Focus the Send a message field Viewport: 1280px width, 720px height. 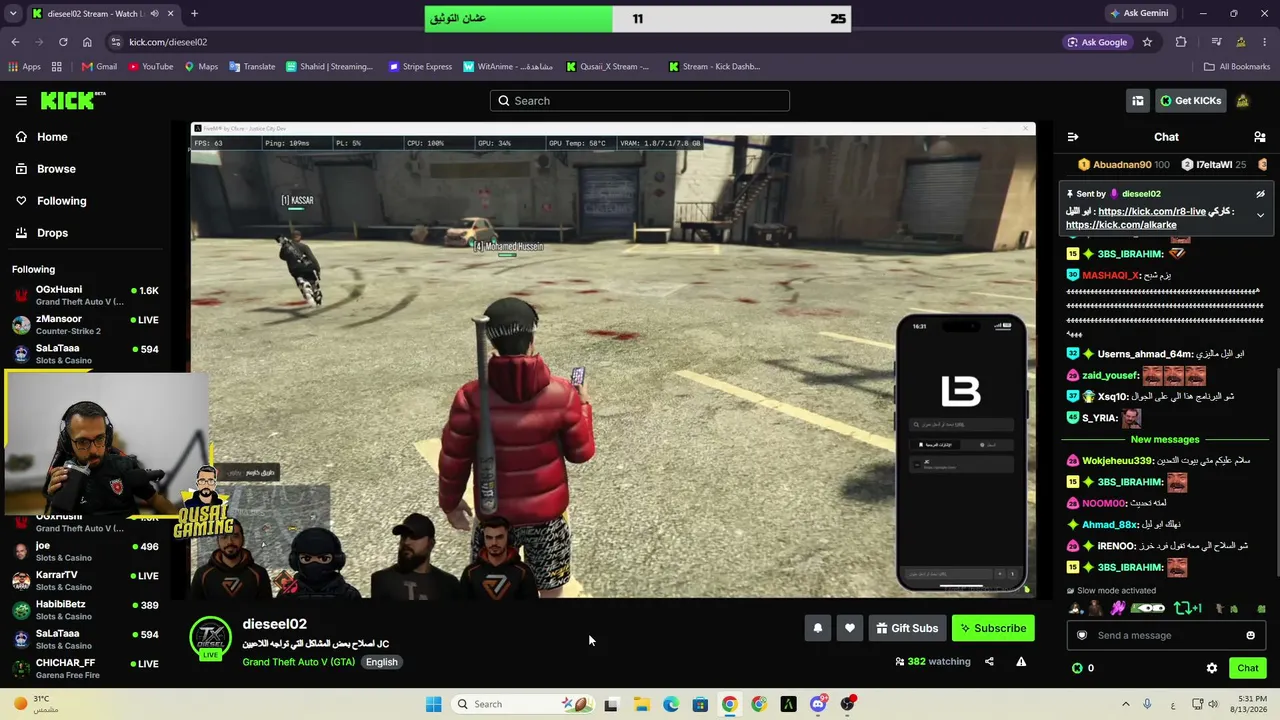point(1165,635)
